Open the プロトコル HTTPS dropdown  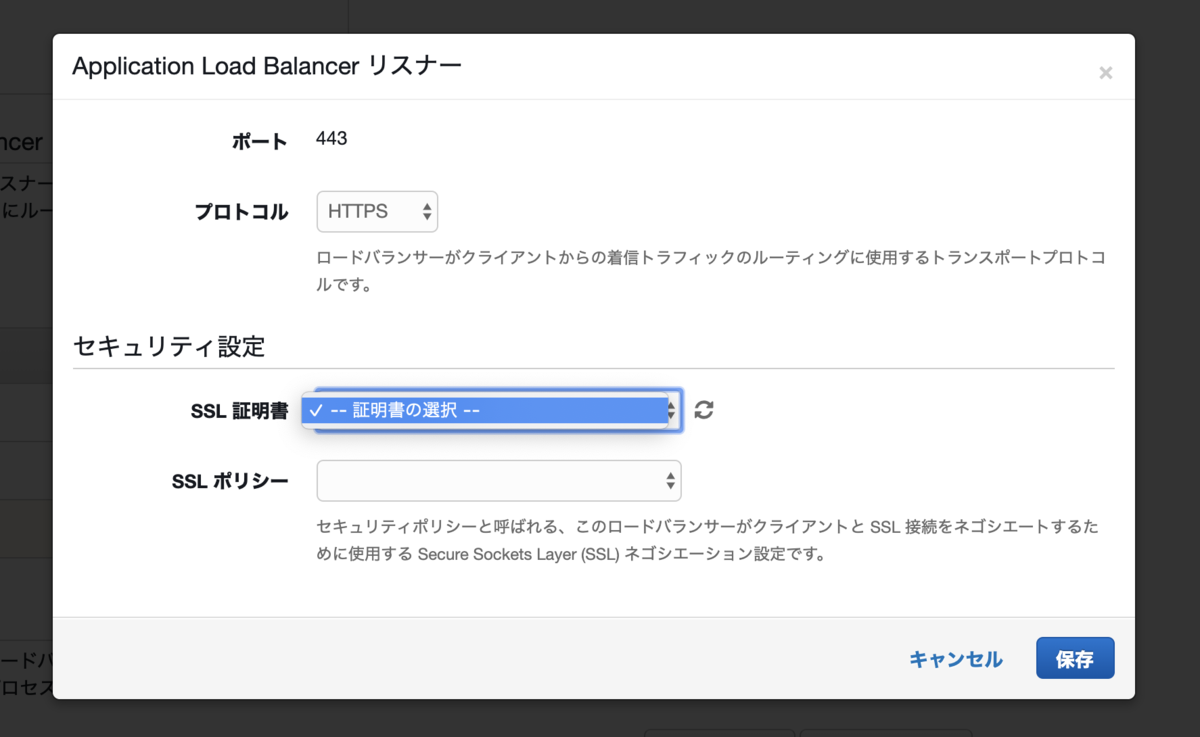[377, 211]
